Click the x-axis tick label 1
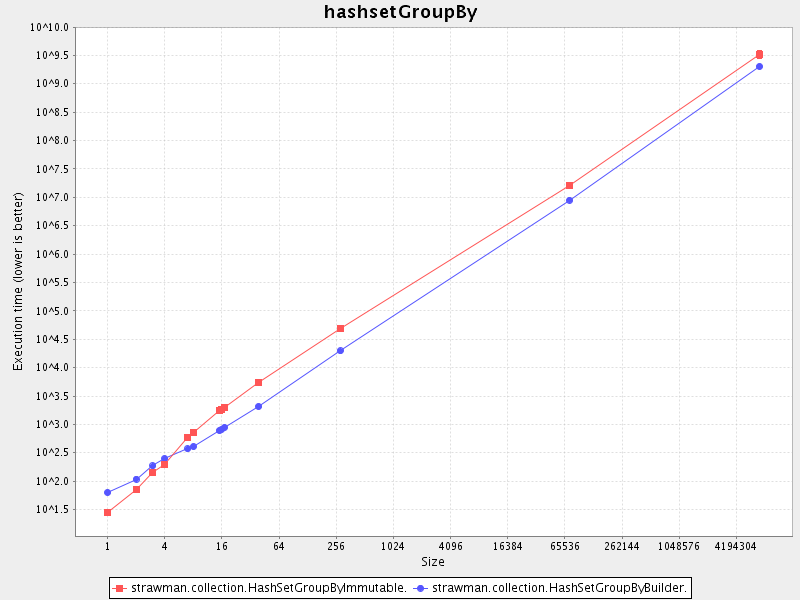This screenshot has height=600, width=800. (107, 546)
